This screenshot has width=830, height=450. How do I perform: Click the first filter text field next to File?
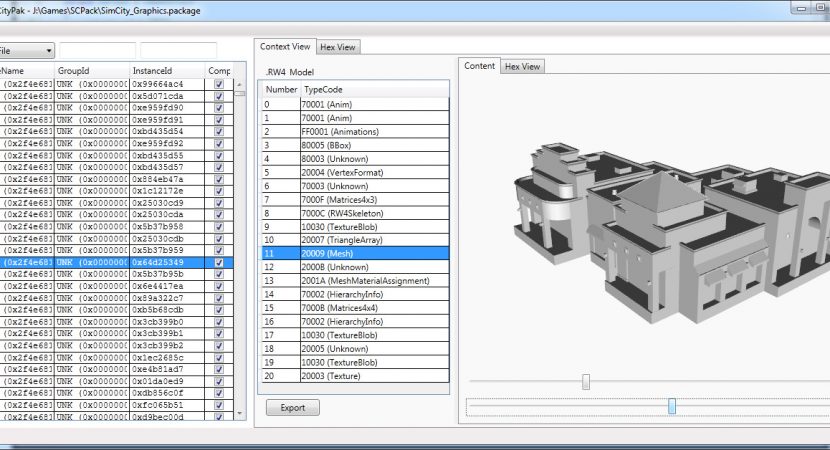coord(97,50)
